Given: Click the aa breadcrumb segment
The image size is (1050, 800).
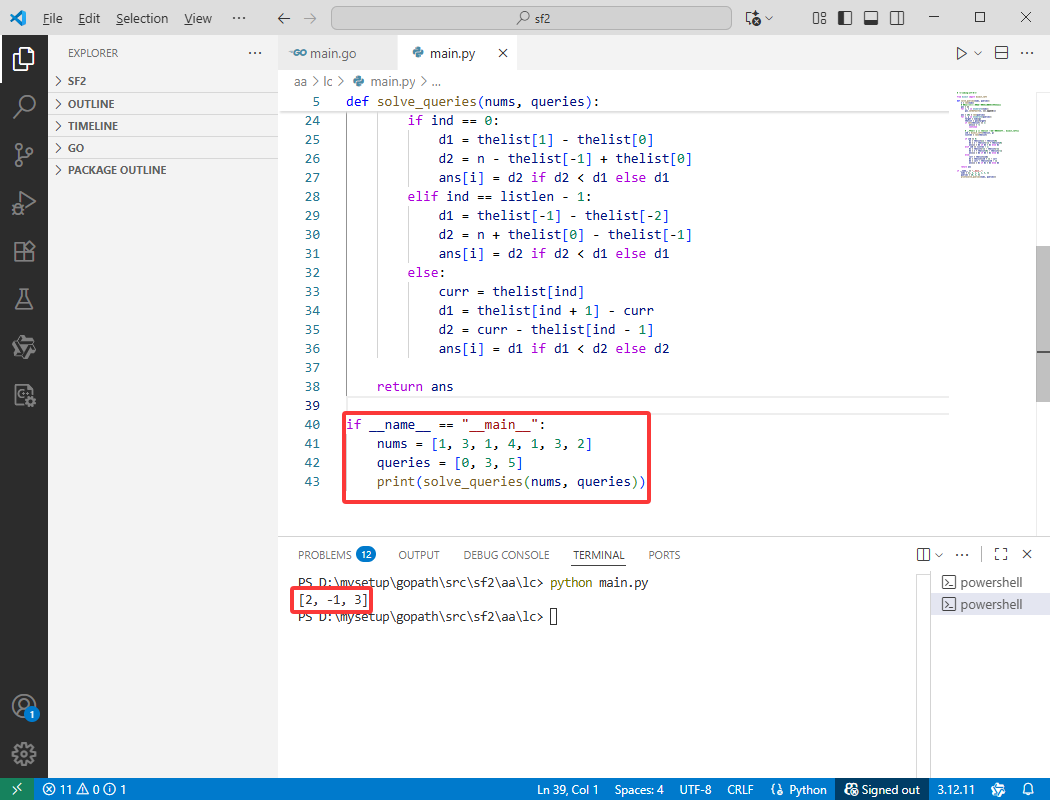Looking at the screenshot, I should click(x=299, y=82).
